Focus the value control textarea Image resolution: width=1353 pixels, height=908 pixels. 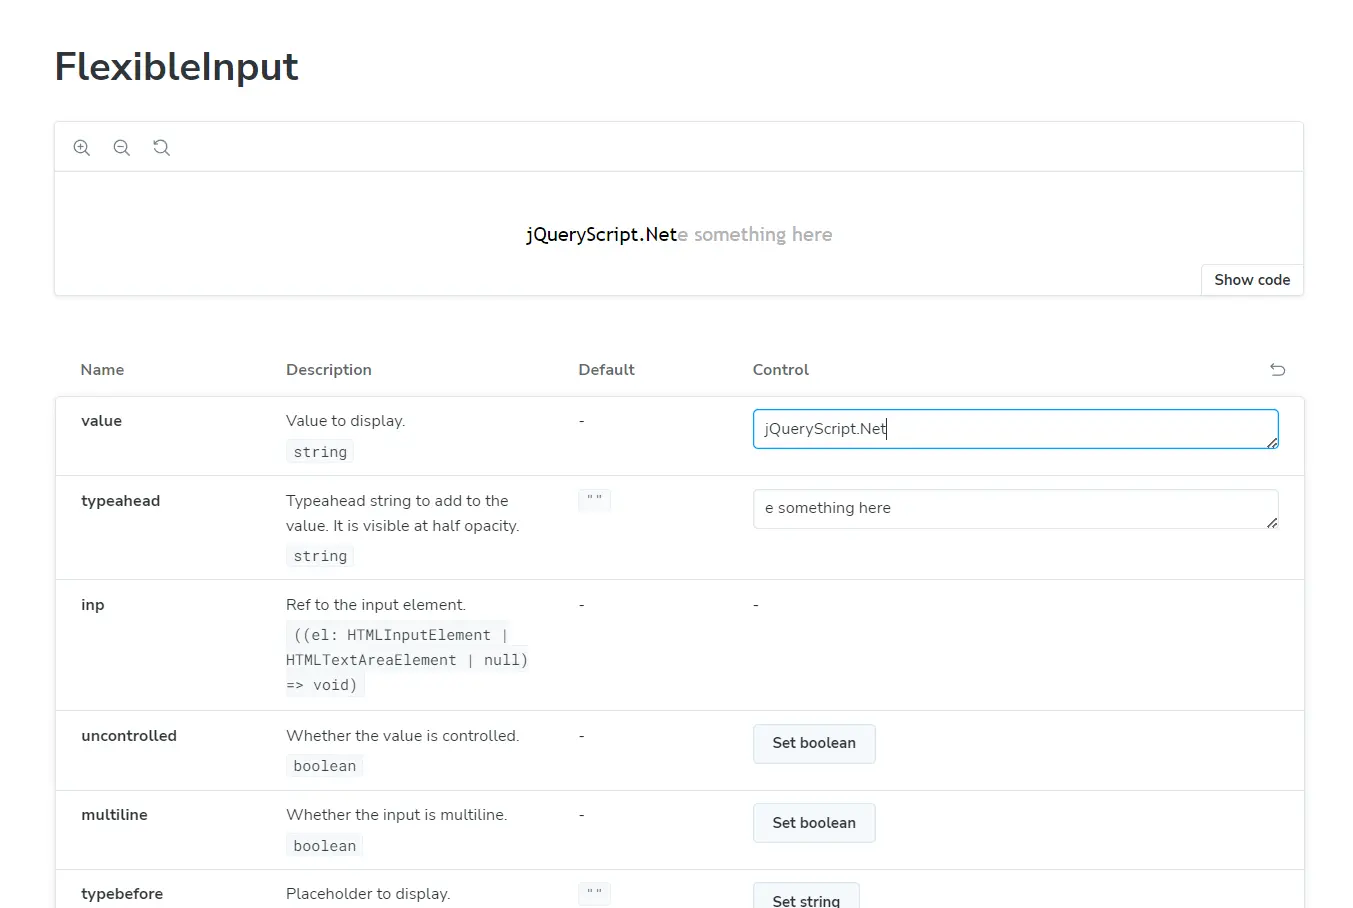click(1015, 429)
